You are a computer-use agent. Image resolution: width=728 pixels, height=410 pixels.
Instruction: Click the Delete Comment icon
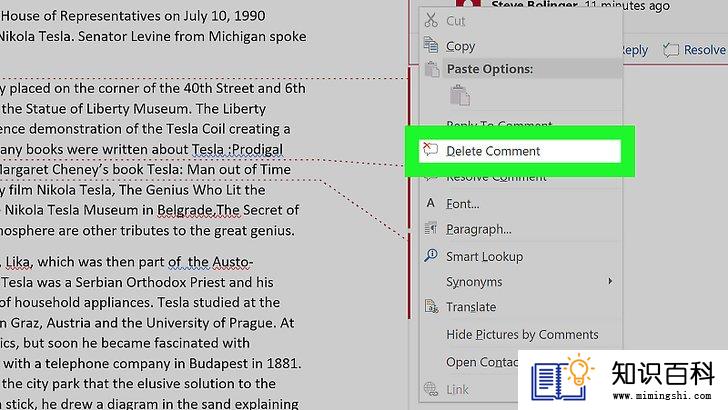coord(430,149)
